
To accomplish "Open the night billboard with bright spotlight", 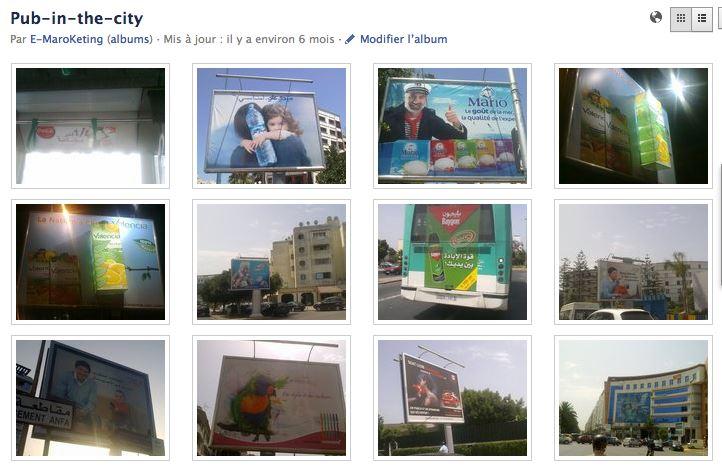I will [633, 126].
